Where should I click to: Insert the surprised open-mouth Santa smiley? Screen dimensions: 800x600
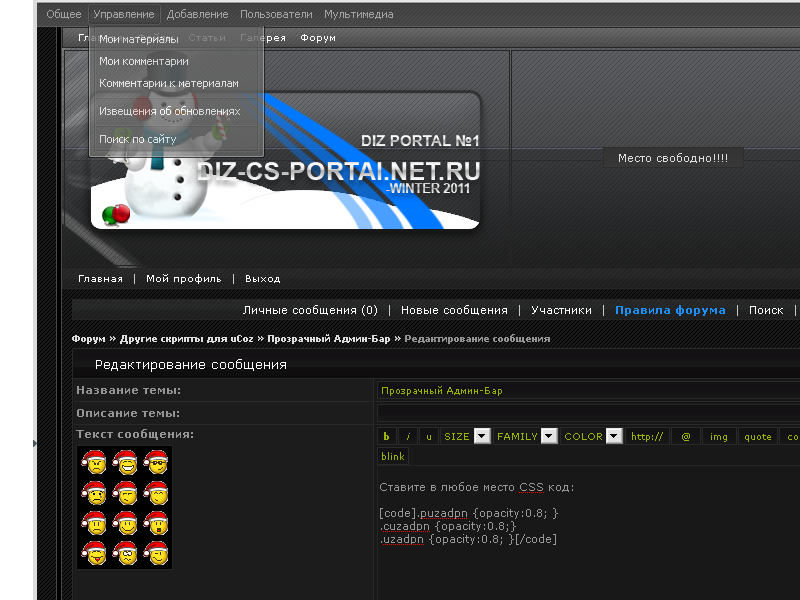tap(156, 523)
